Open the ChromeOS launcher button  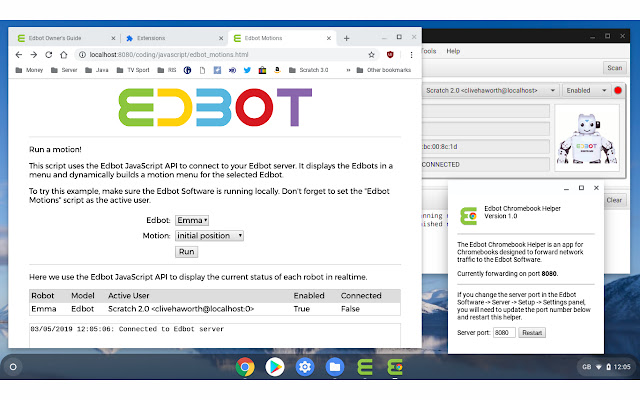pyautogui.click(x=13, y=367)
